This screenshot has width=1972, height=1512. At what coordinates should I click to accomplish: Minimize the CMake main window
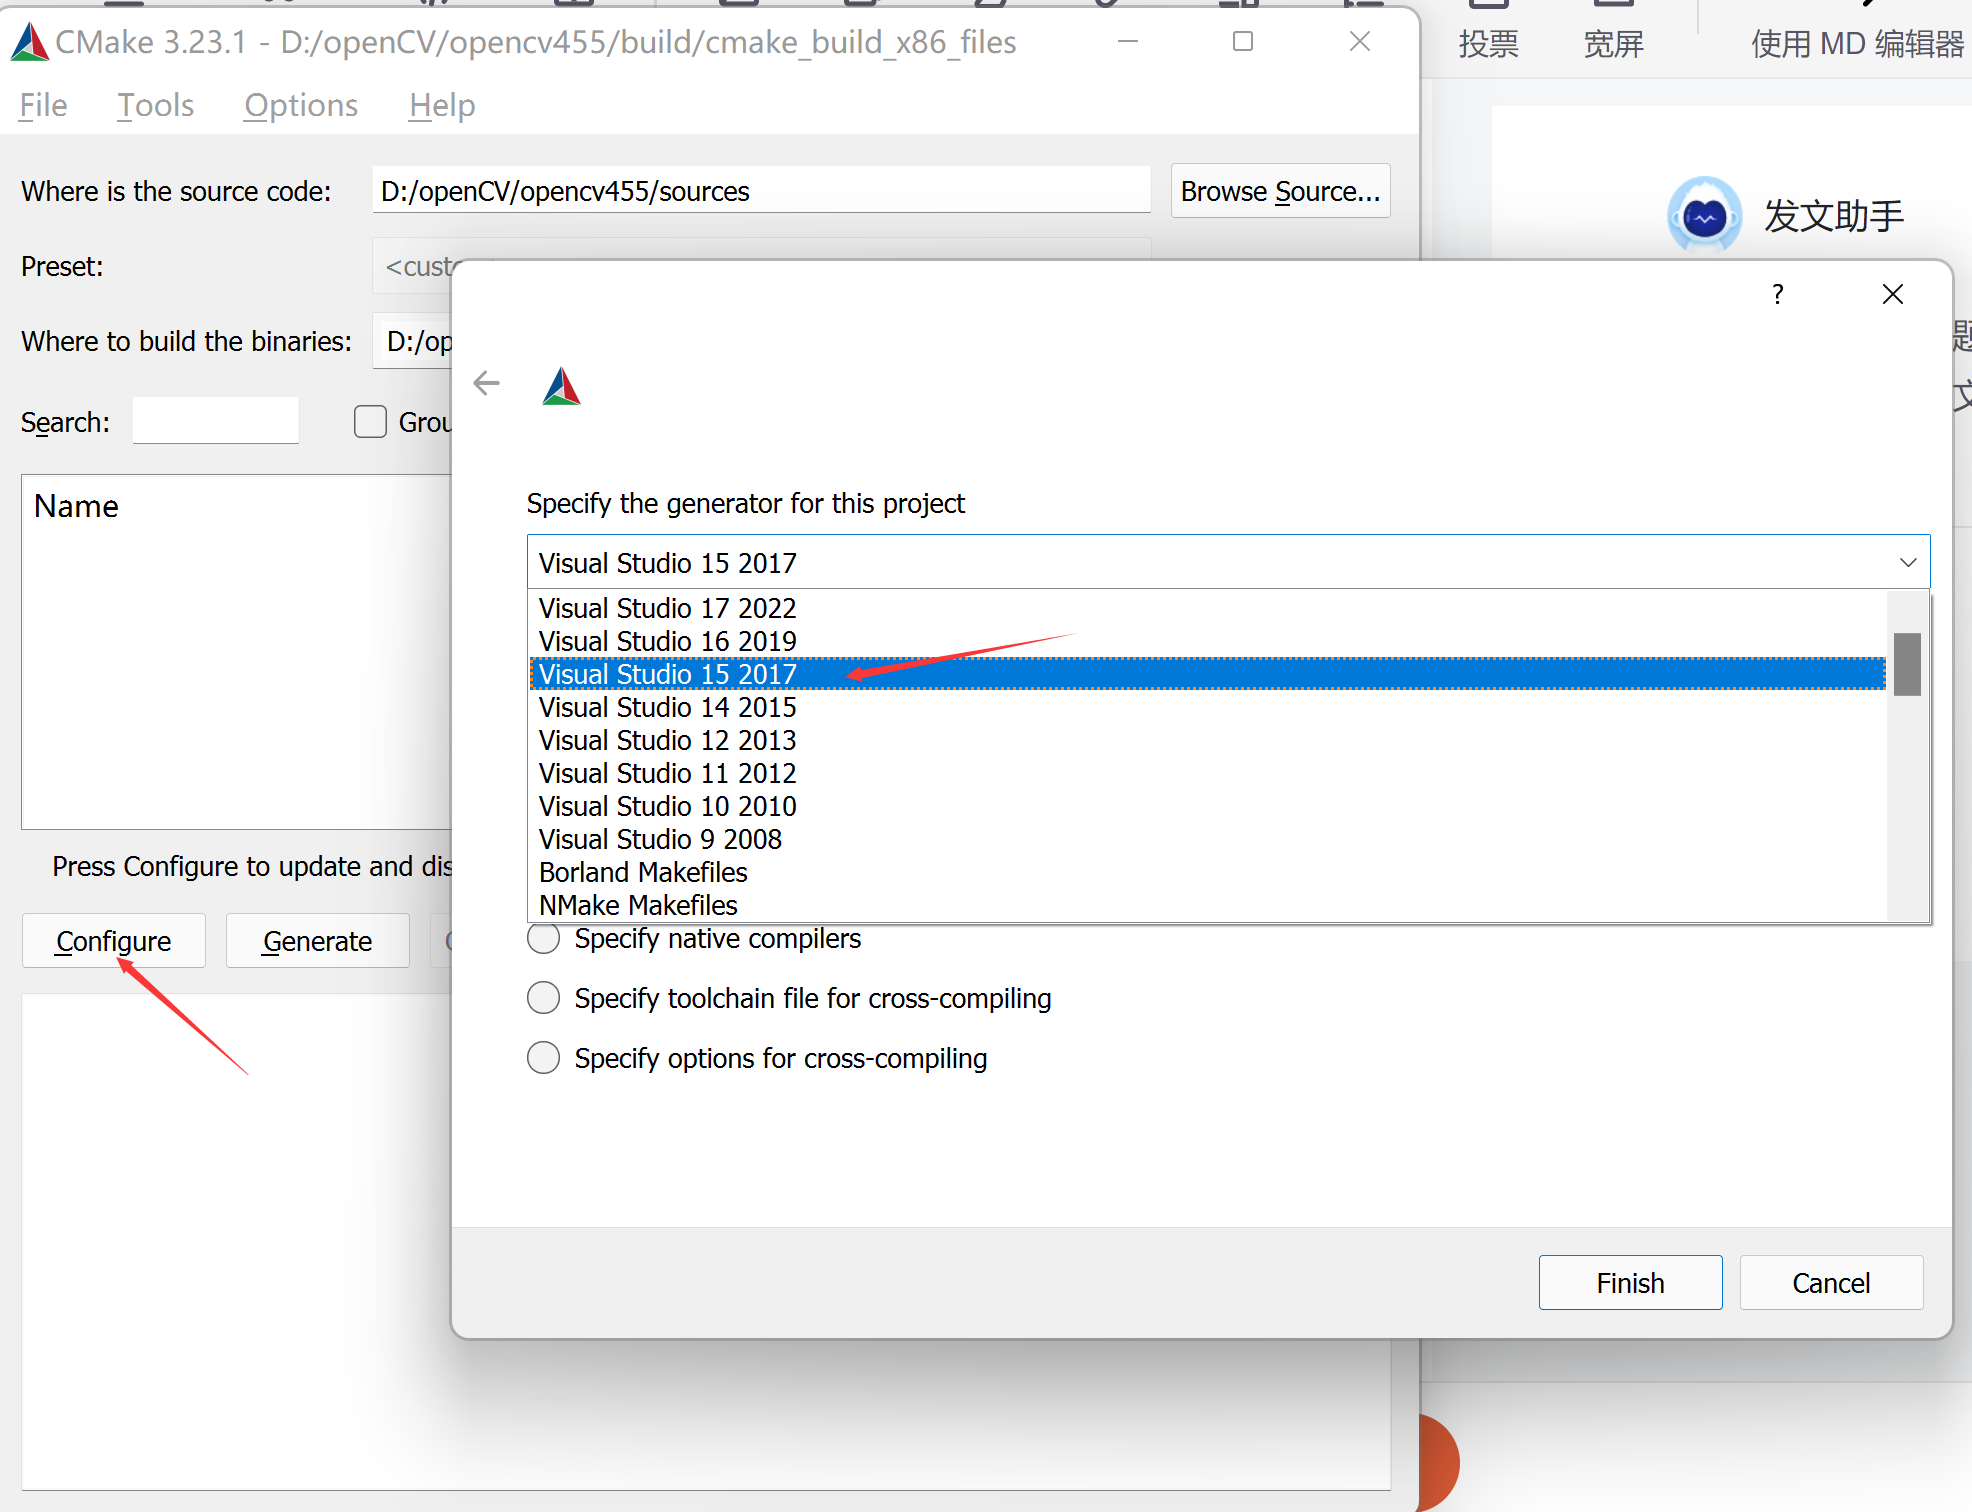(1128, 42)
